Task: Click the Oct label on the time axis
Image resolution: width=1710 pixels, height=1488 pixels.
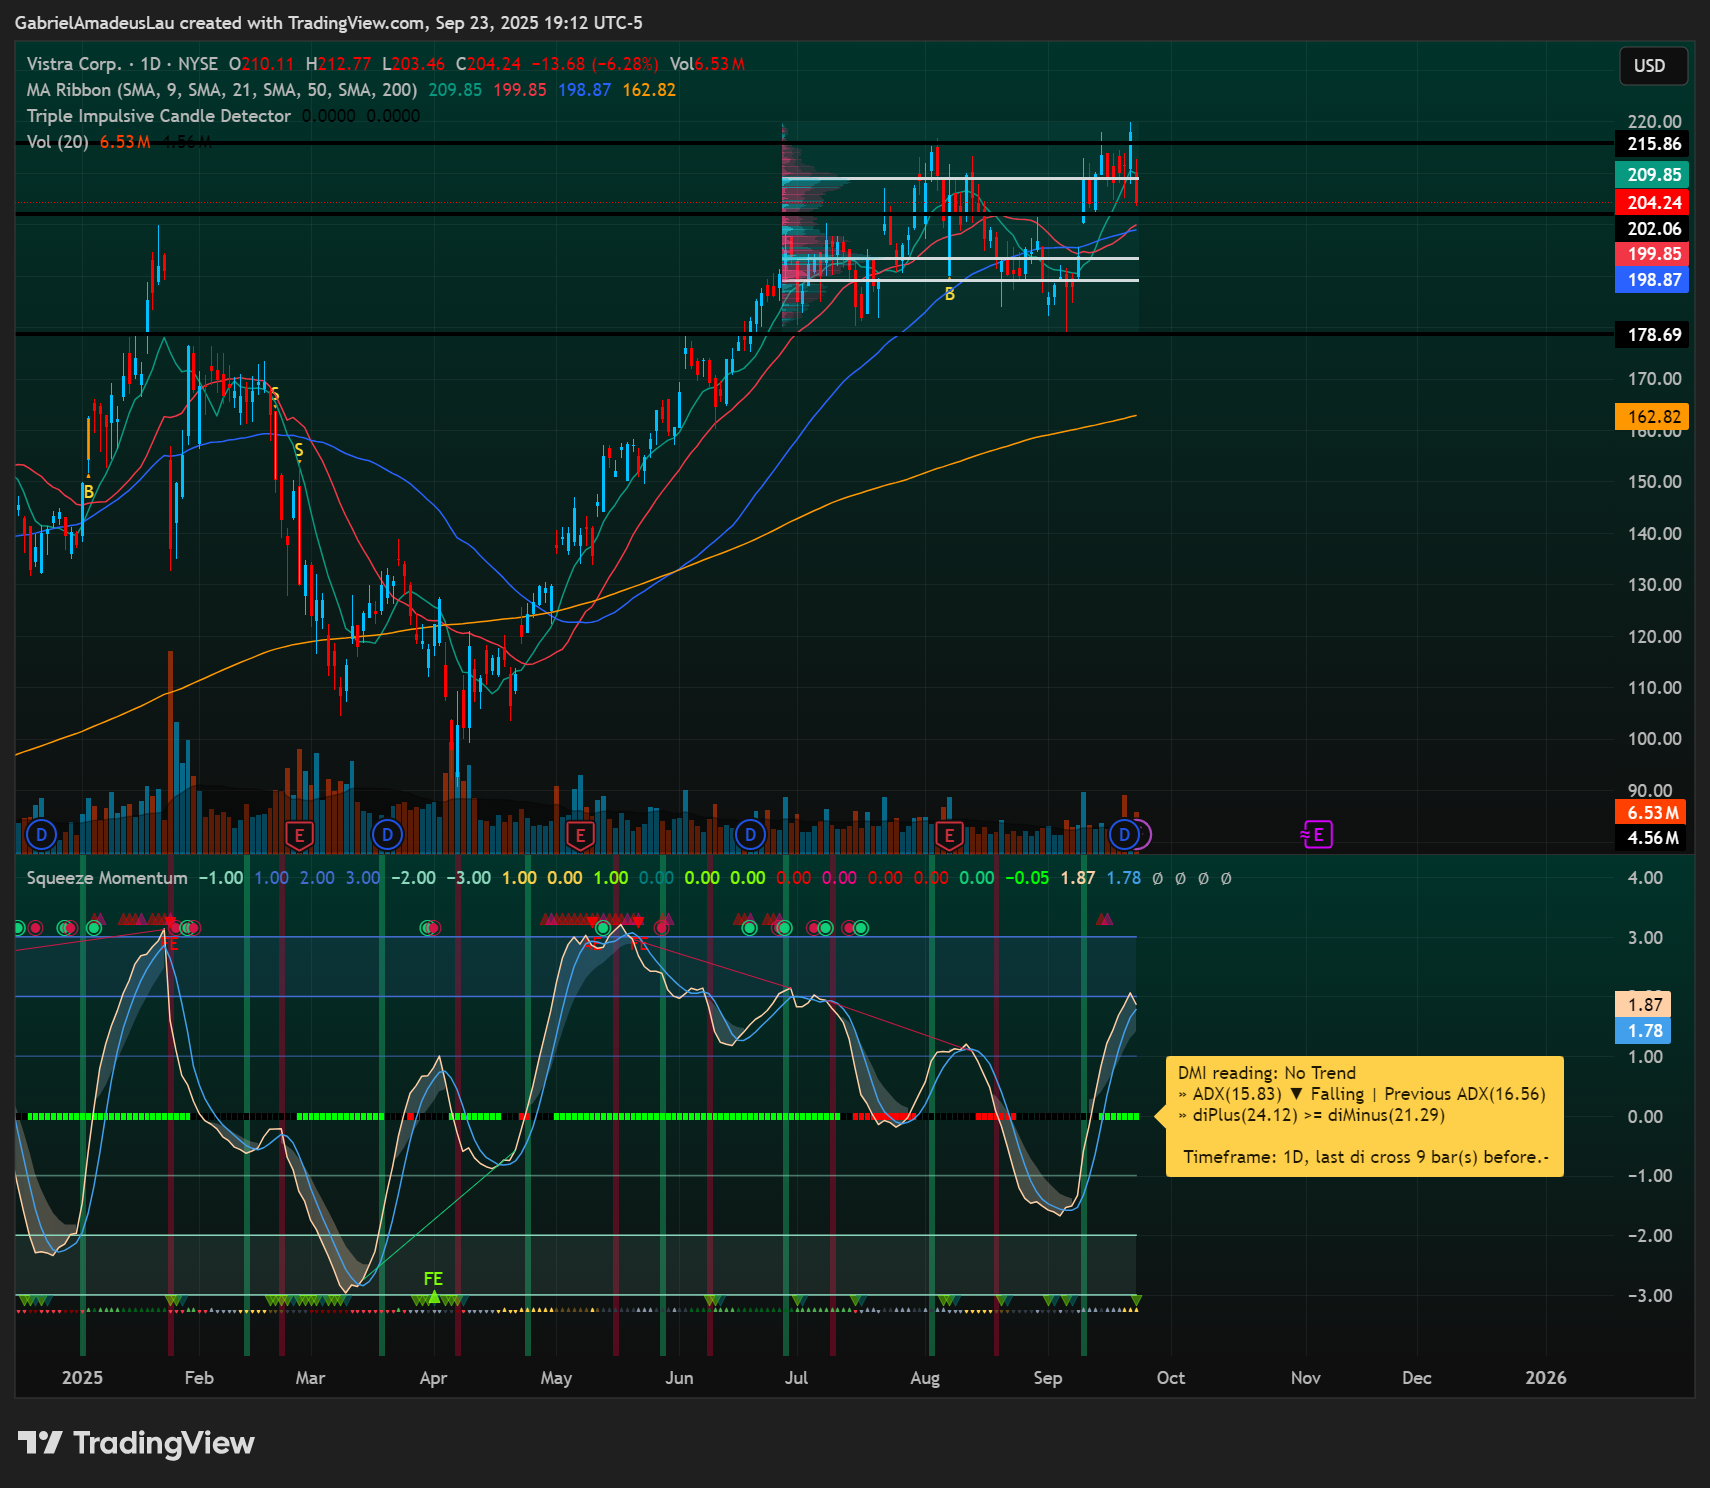Action: [1171, 1378]
